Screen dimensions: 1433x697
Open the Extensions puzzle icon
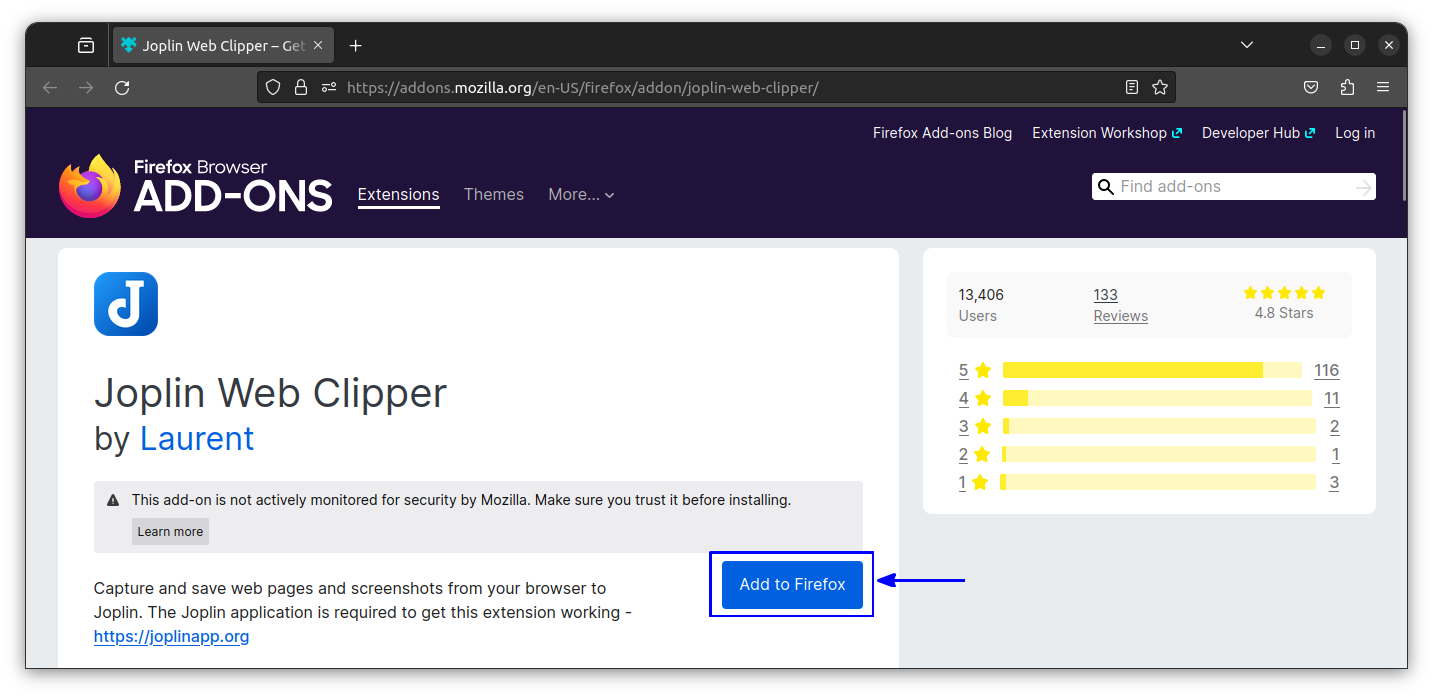1347,88
